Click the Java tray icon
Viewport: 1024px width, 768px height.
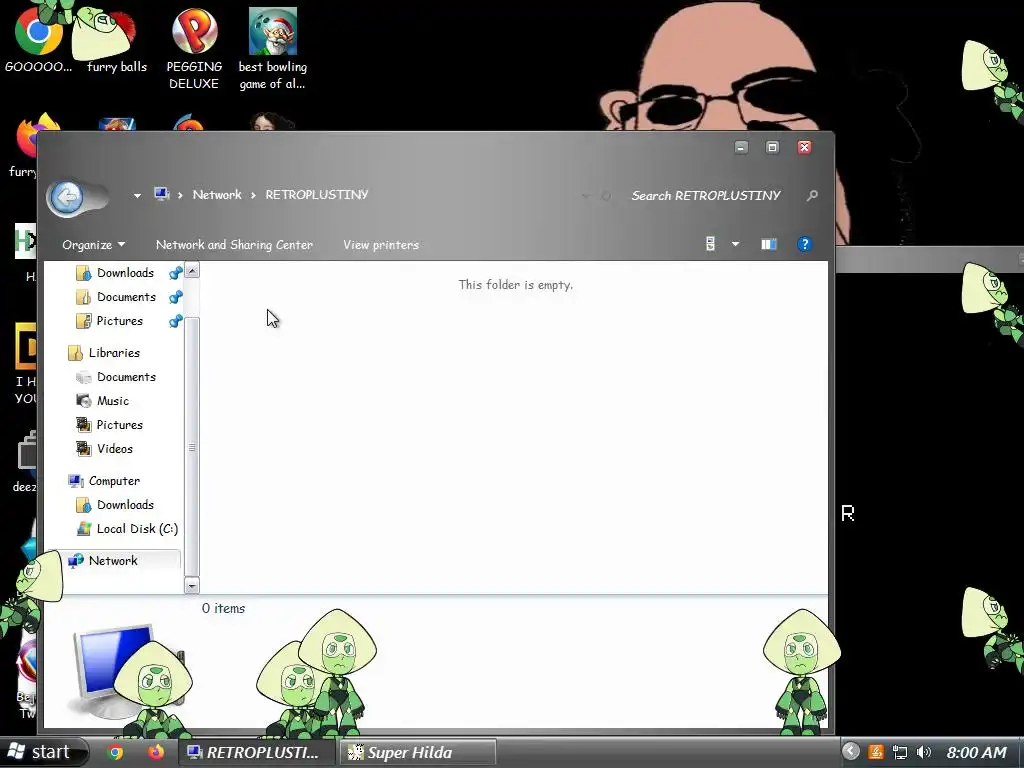tap(876, 752)
